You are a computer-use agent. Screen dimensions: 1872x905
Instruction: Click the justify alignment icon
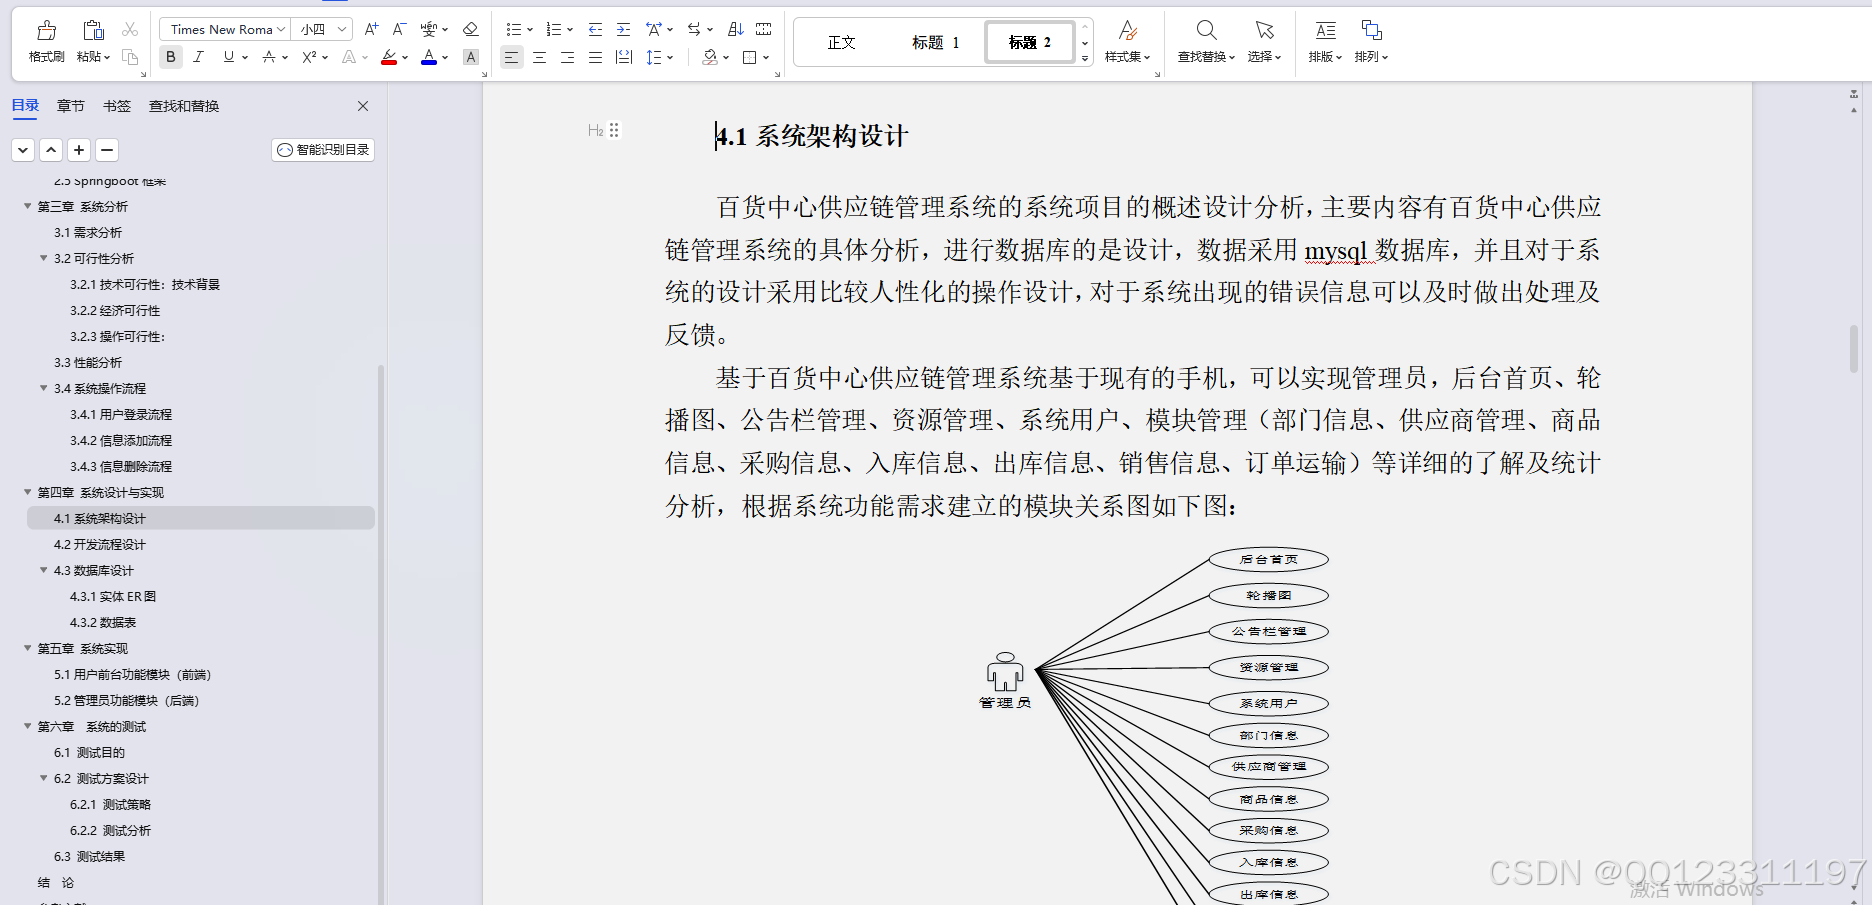pos(595,57)
